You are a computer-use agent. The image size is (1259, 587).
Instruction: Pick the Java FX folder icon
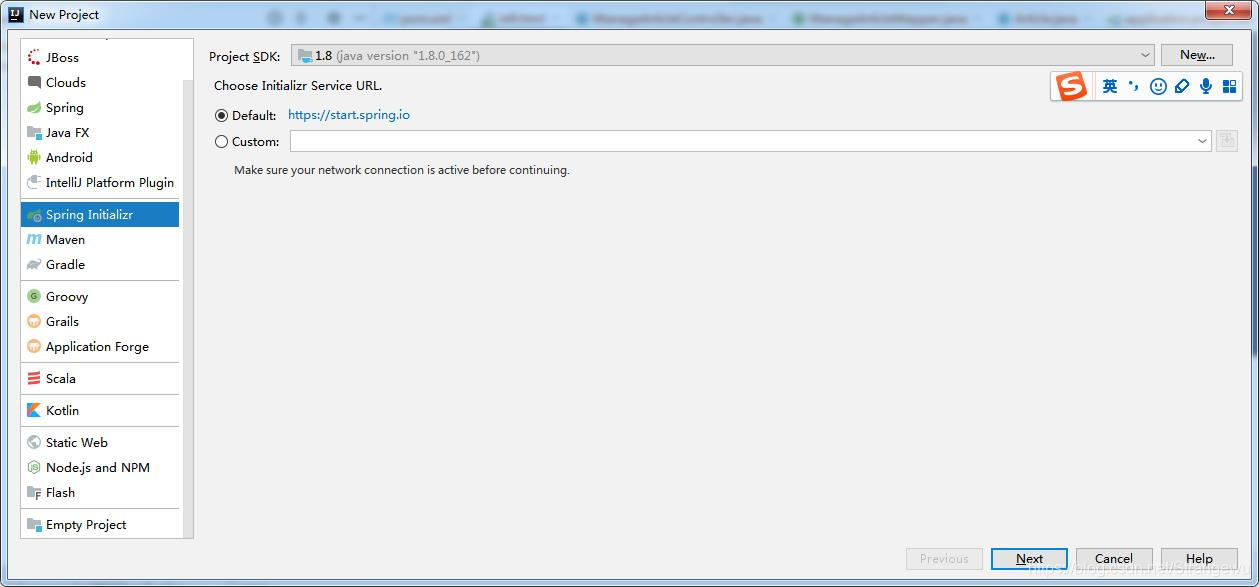pyautogui.click(x=34, y=133)
